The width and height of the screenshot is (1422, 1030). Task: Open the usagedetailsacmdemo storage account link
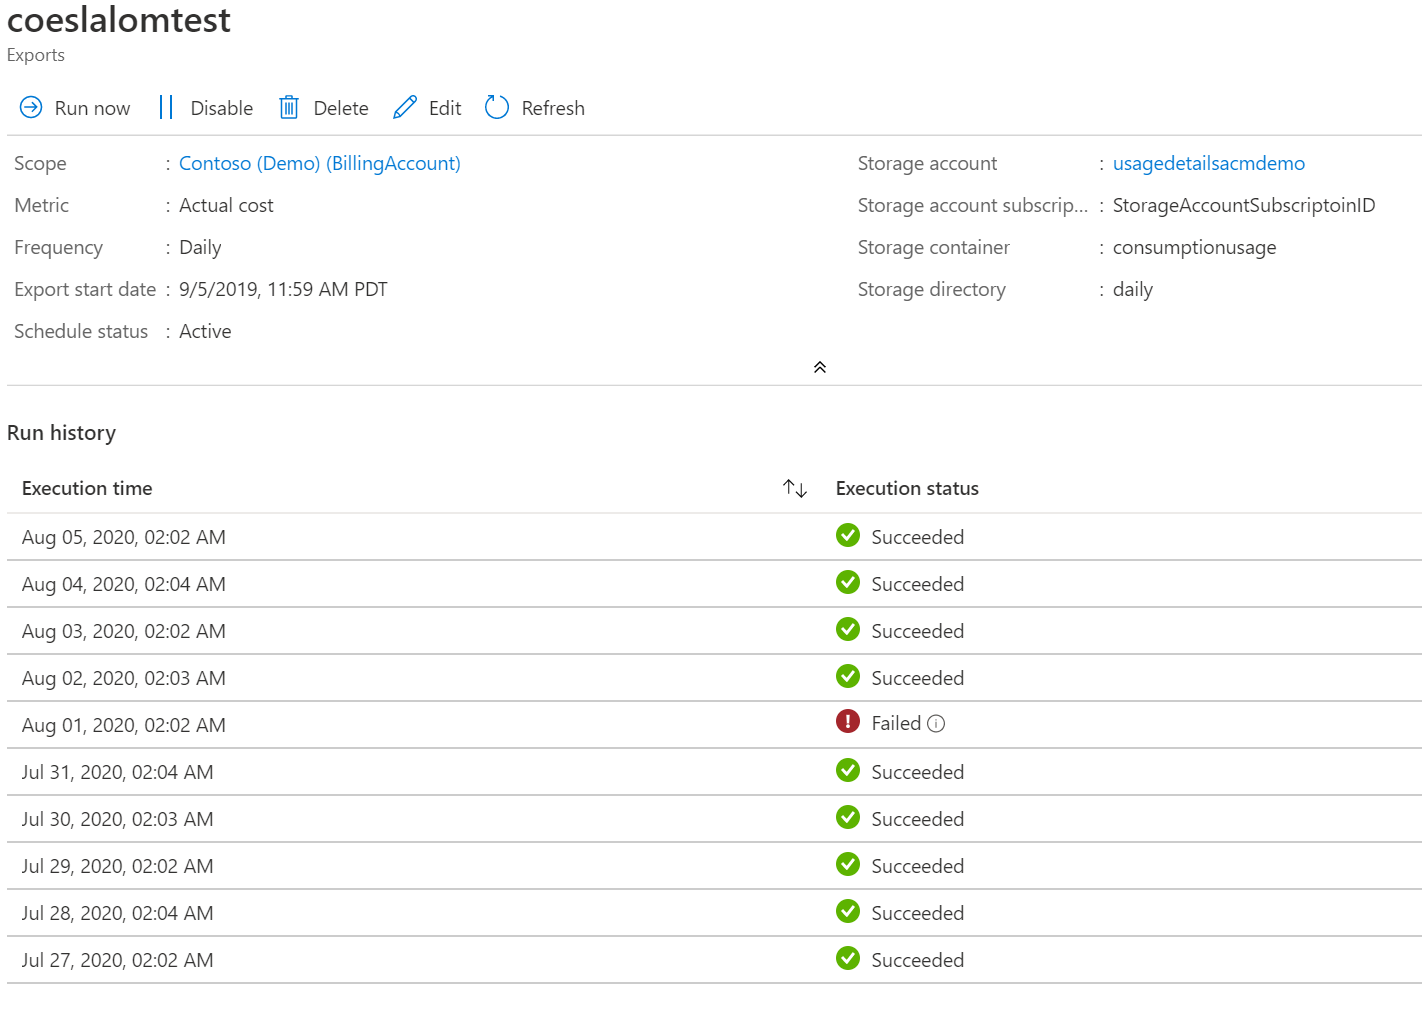tap(1208, 163)
